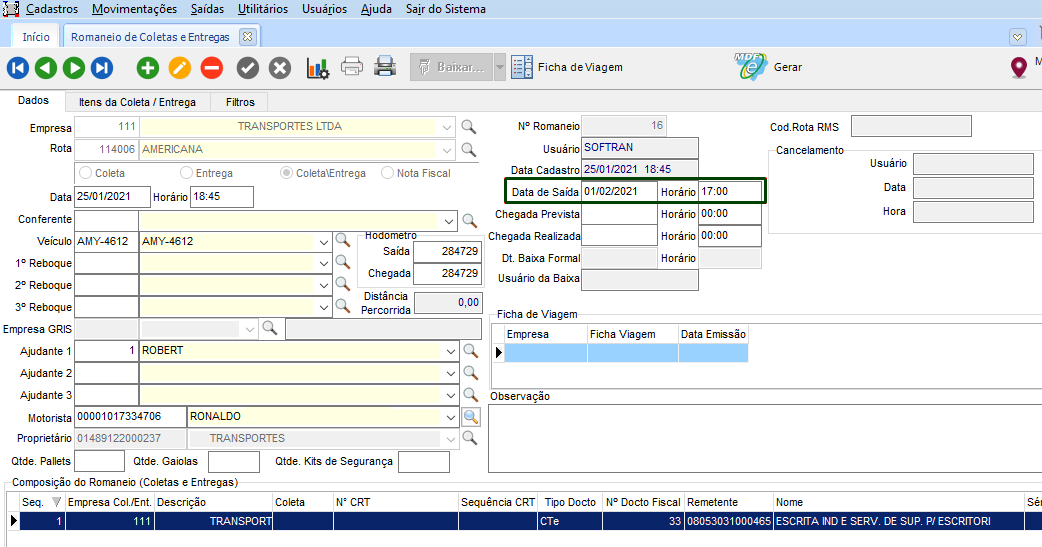
Task: Open the Rota AMERICANA dropdown
Action: [x=445, y=149]
